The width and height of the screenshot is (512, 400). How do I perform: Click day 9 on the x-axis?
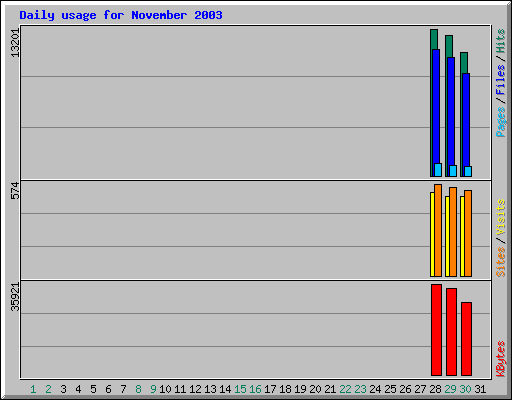click(x=153, y=389)
